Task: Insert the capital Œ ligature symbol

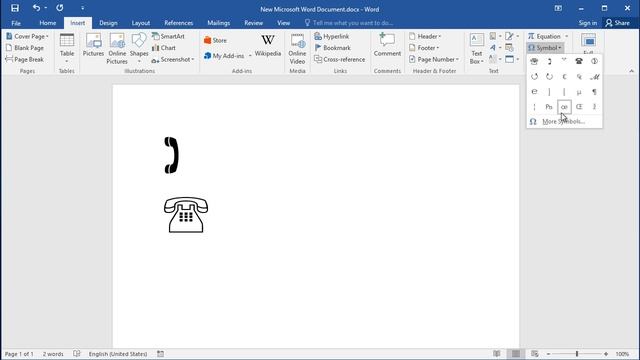Action: click(x=579, y=107)
